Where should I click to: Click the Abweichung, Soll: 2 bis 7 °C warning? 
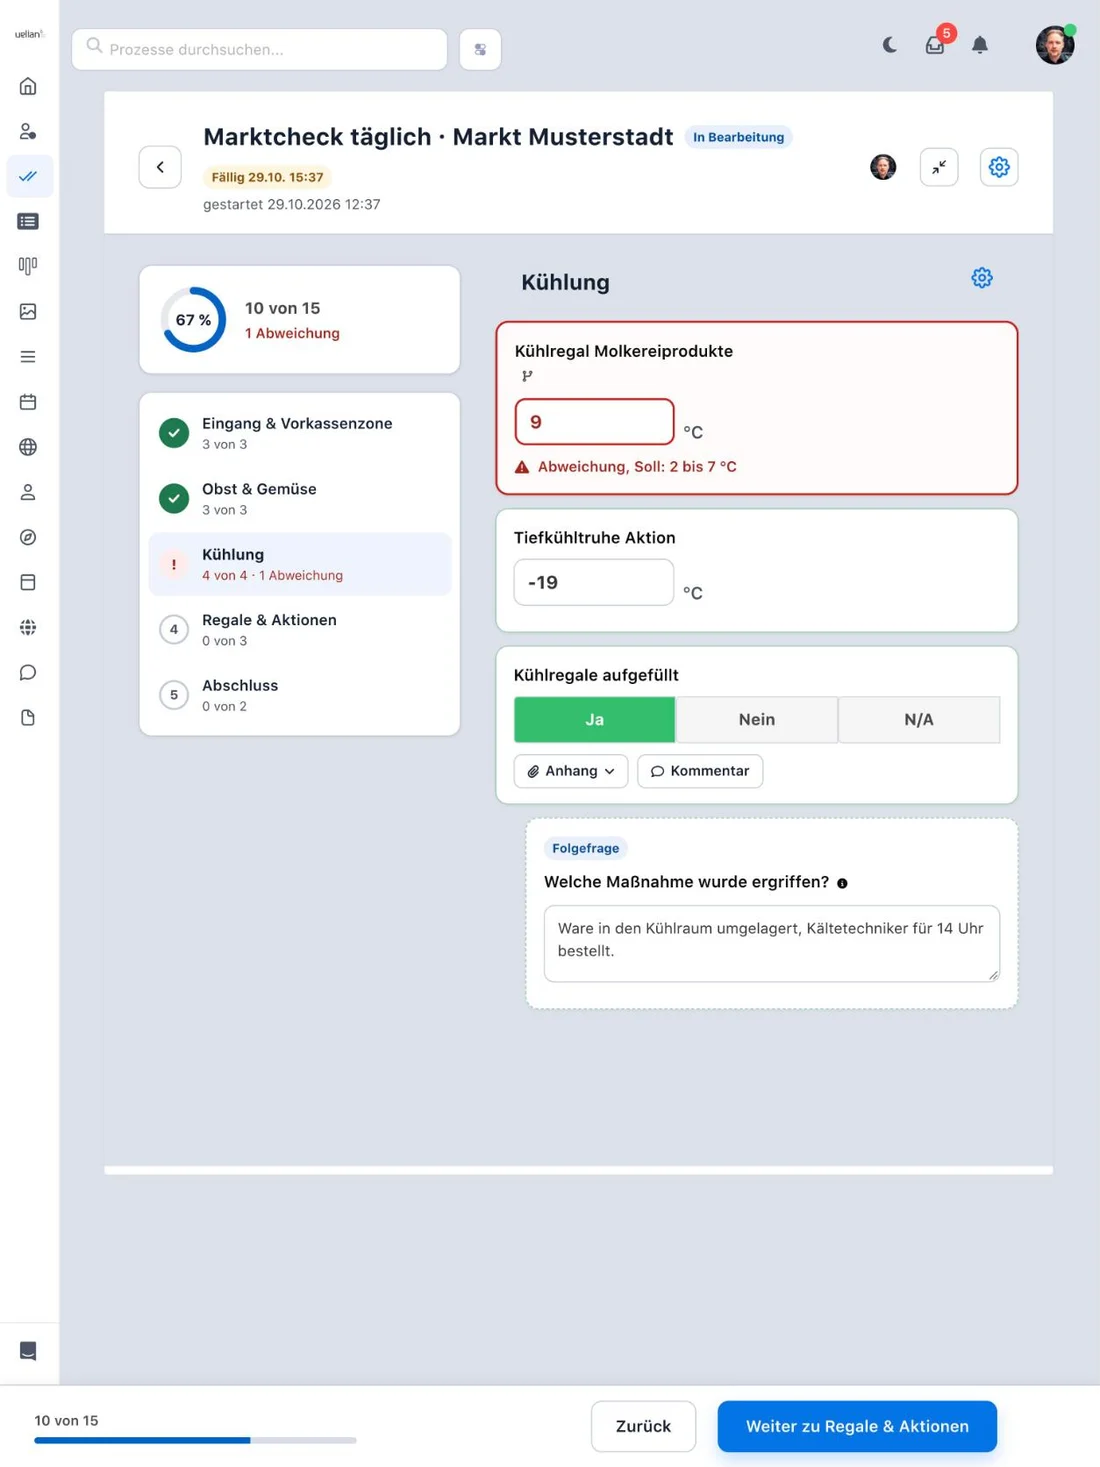pos(626,467)
